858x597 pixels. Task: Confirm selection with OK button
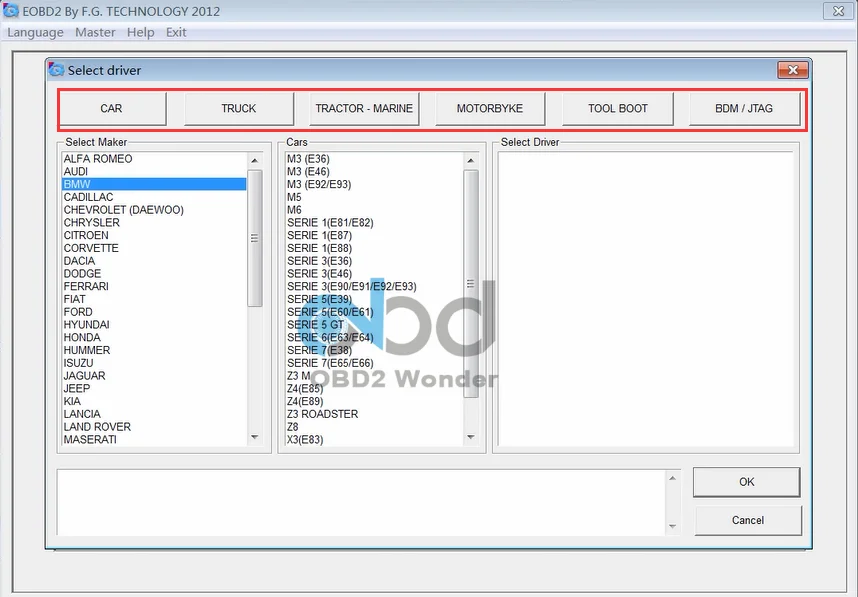click(747, 482)
